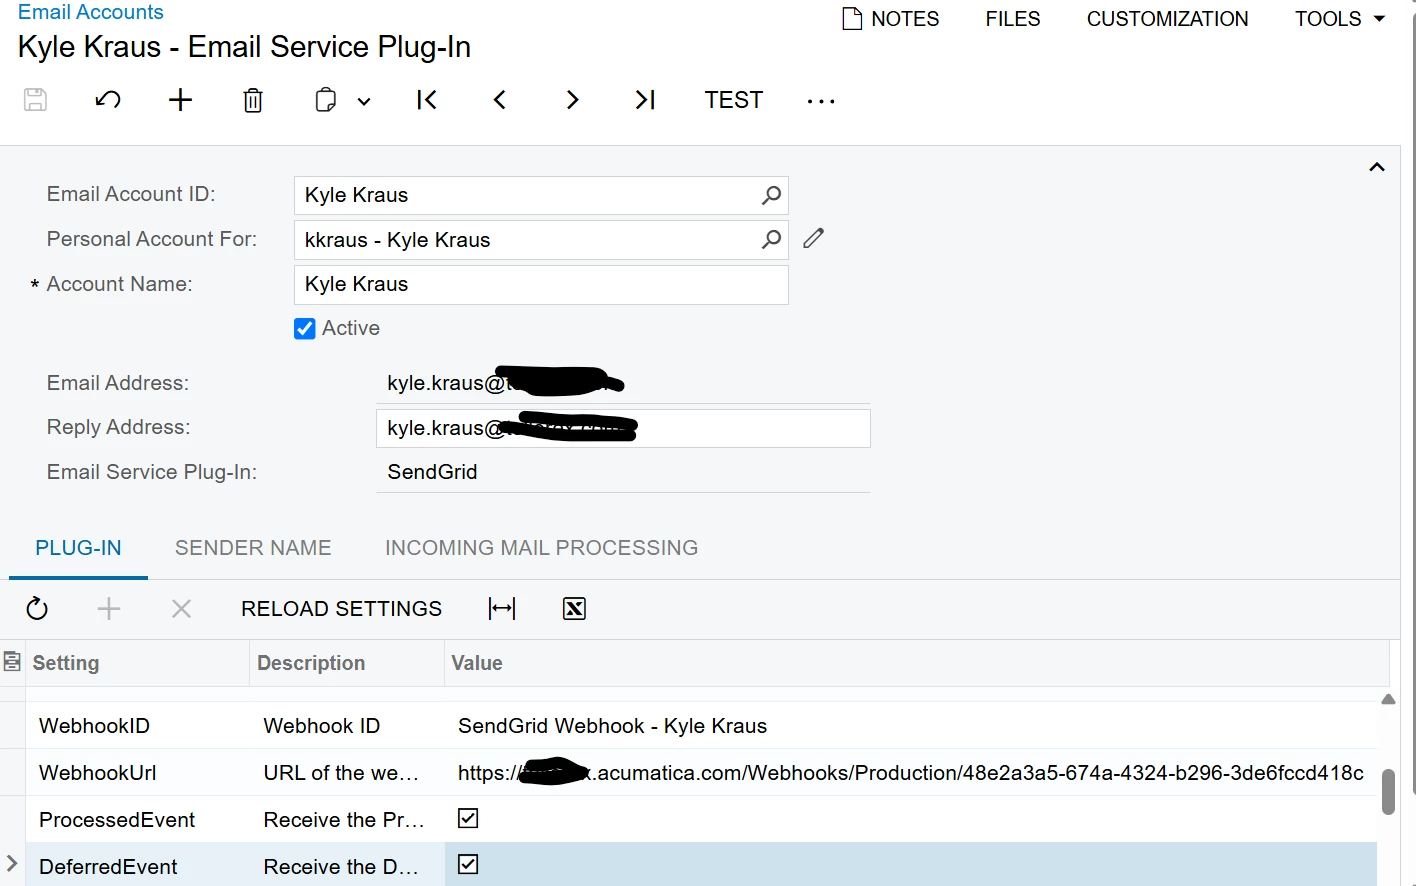Screen dimensions: 1416x886
Task: Click grid delete row X icon
Action: (x=181, y=608)
